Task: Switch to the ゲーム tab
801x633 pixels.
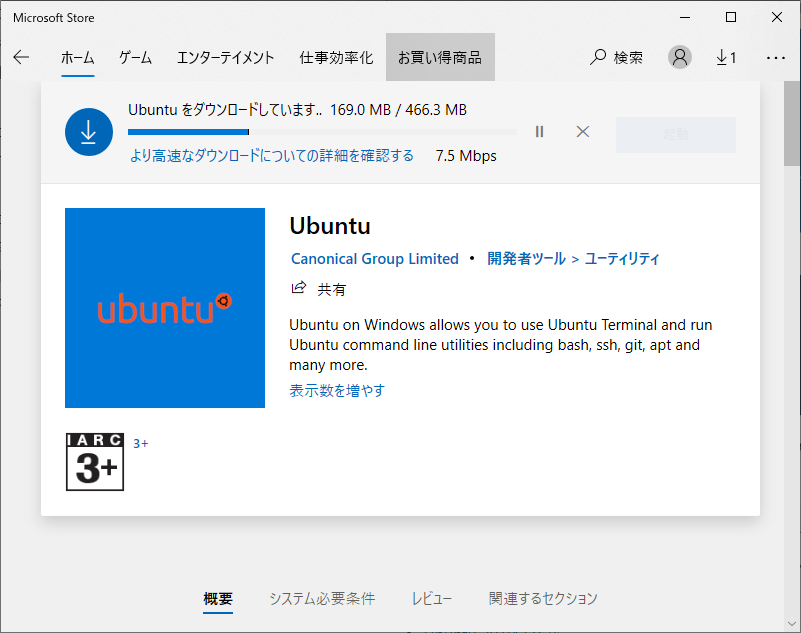Action: [x=135, y=57]
